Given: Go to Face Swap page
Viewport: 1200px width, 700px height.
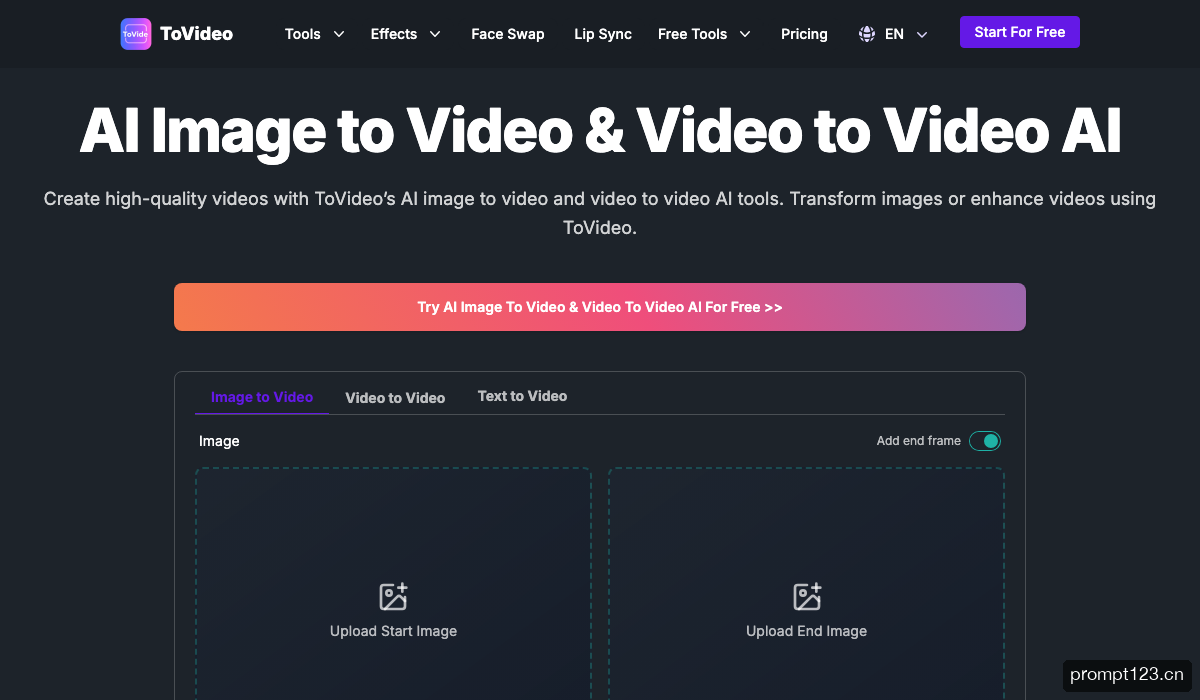Looking at the screenshot, I should tap(508, 34).
